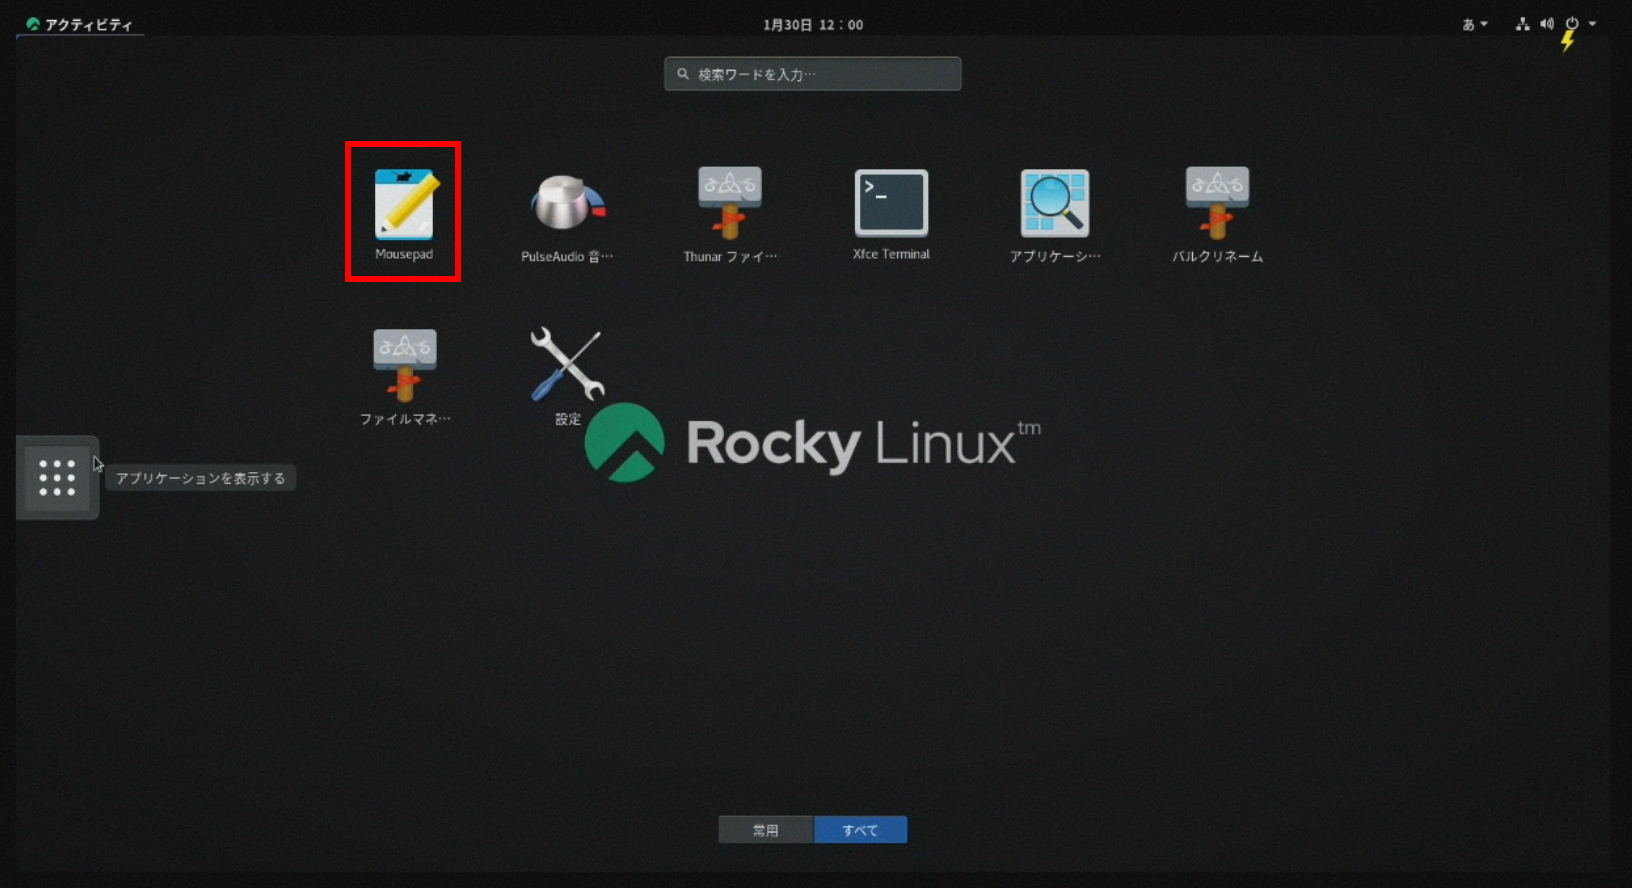The height and width of the screenshot is (888, 1632).
Task: Click the volume speaker icon in top bar
Action: pyautogui.click(x=1546, y=24)
